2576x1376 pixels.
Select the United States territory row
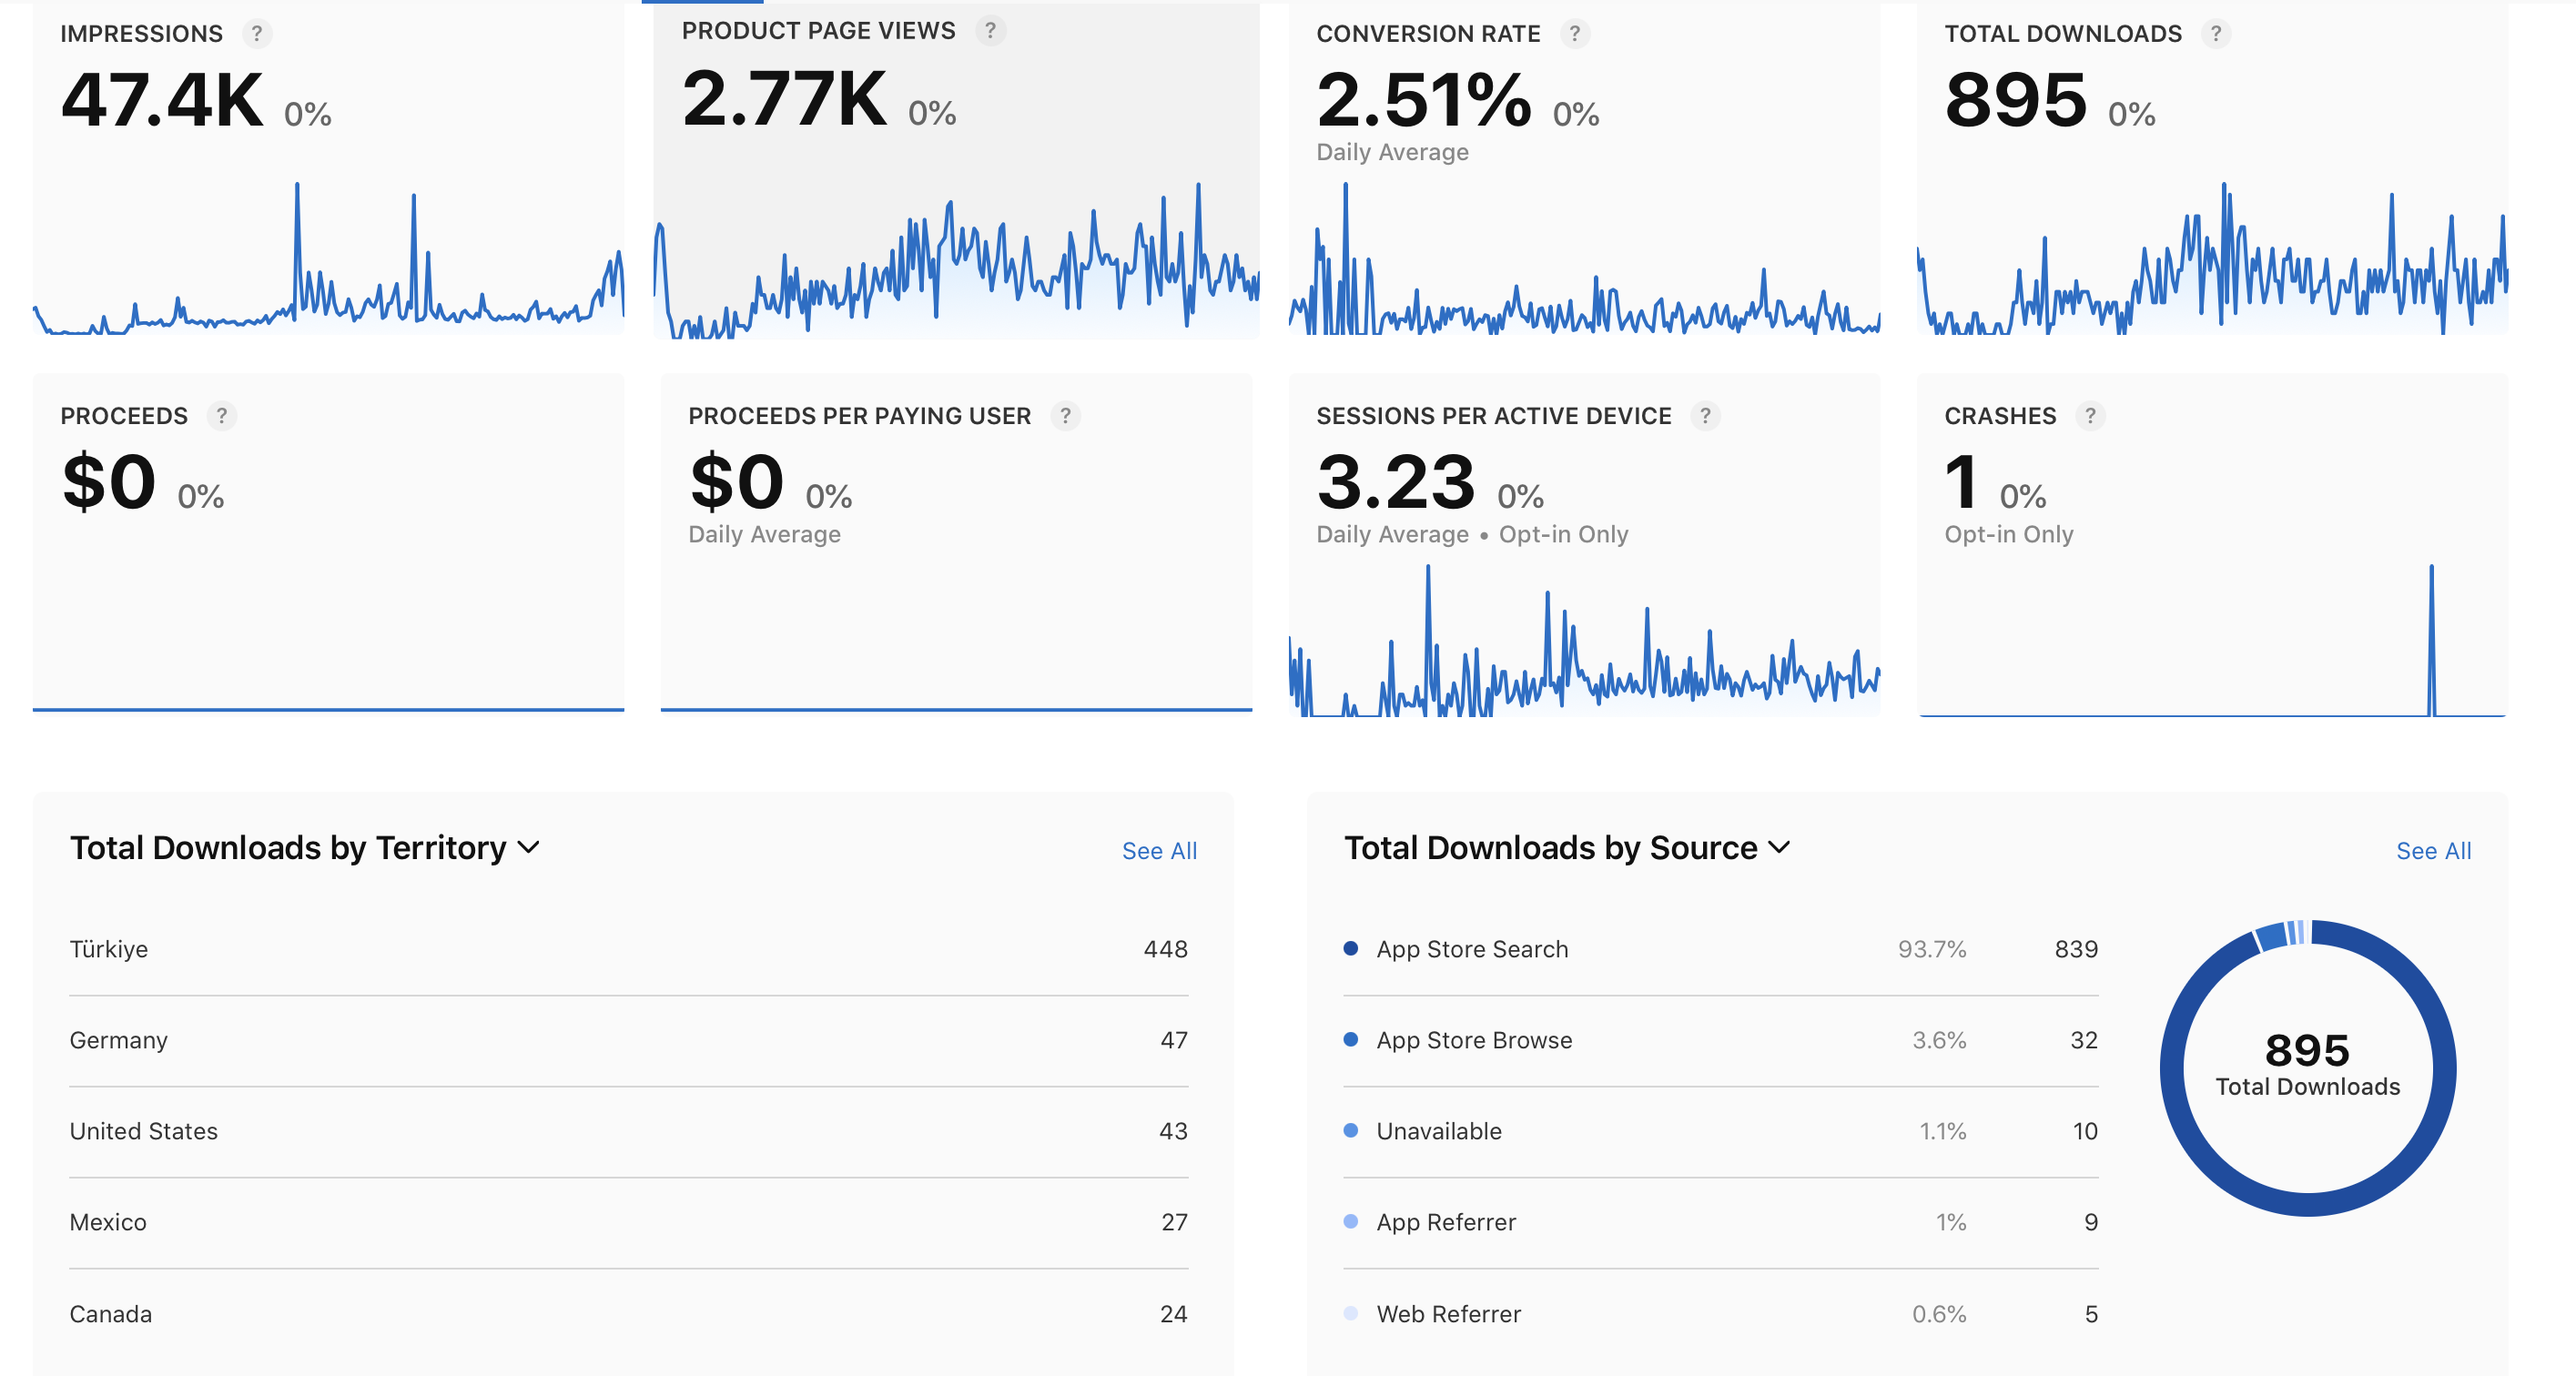pos(628,1132)
